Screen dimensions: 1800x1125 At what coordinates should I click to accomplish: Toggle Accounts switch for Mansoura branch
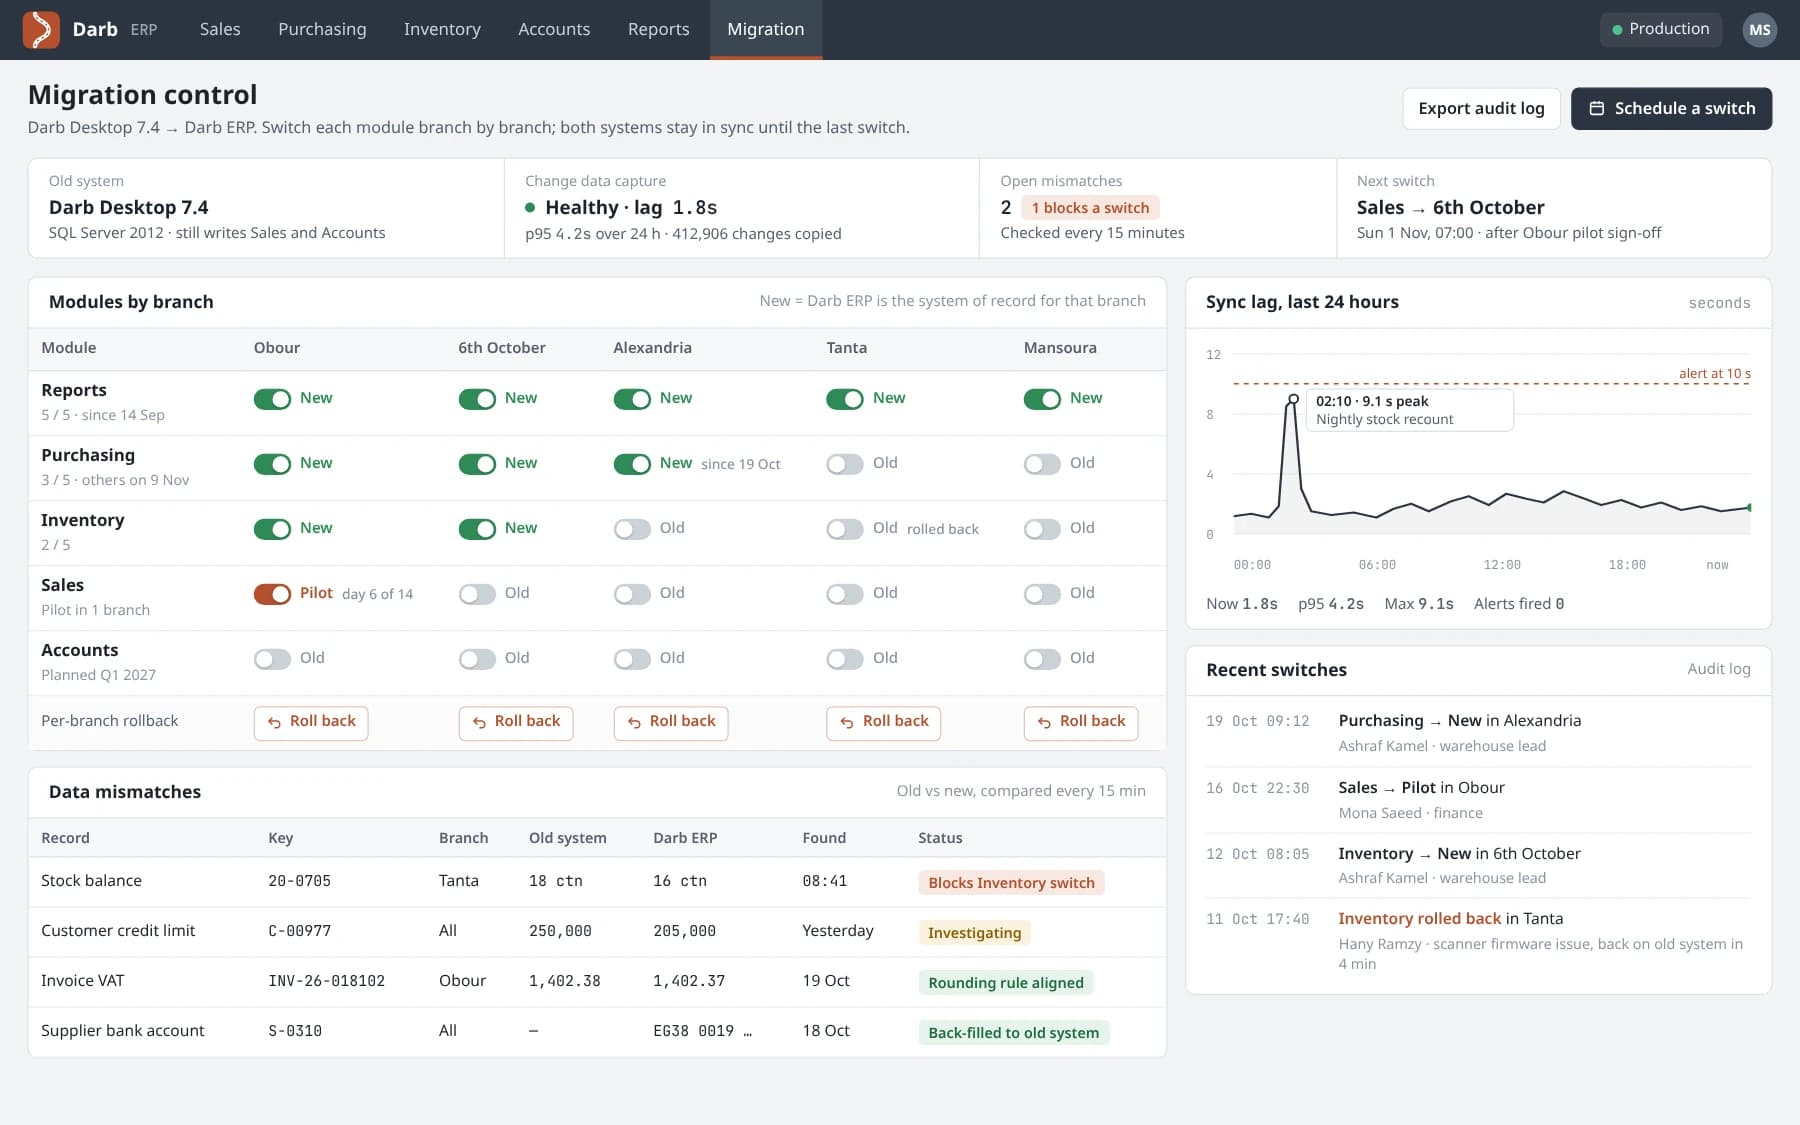1042,659
